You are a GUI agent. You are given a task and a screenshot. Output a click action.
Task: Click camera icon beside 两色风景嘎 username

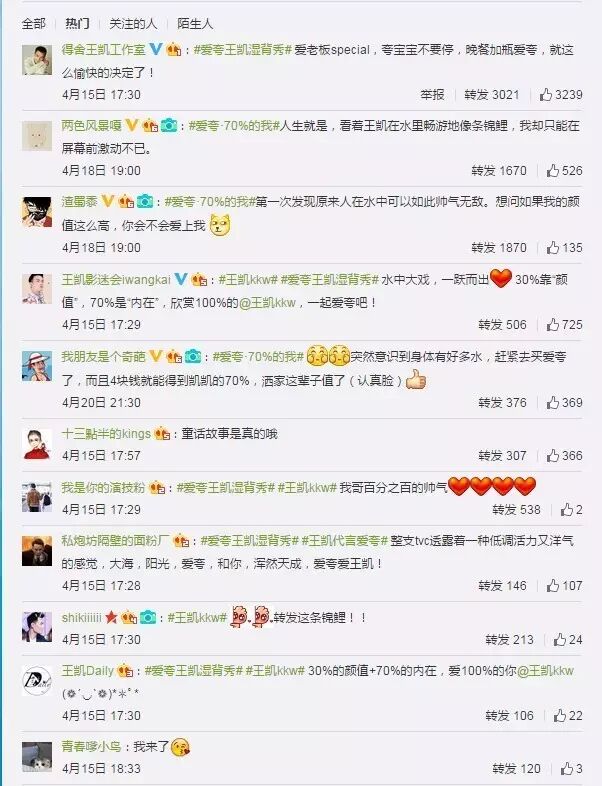[169, 125]
